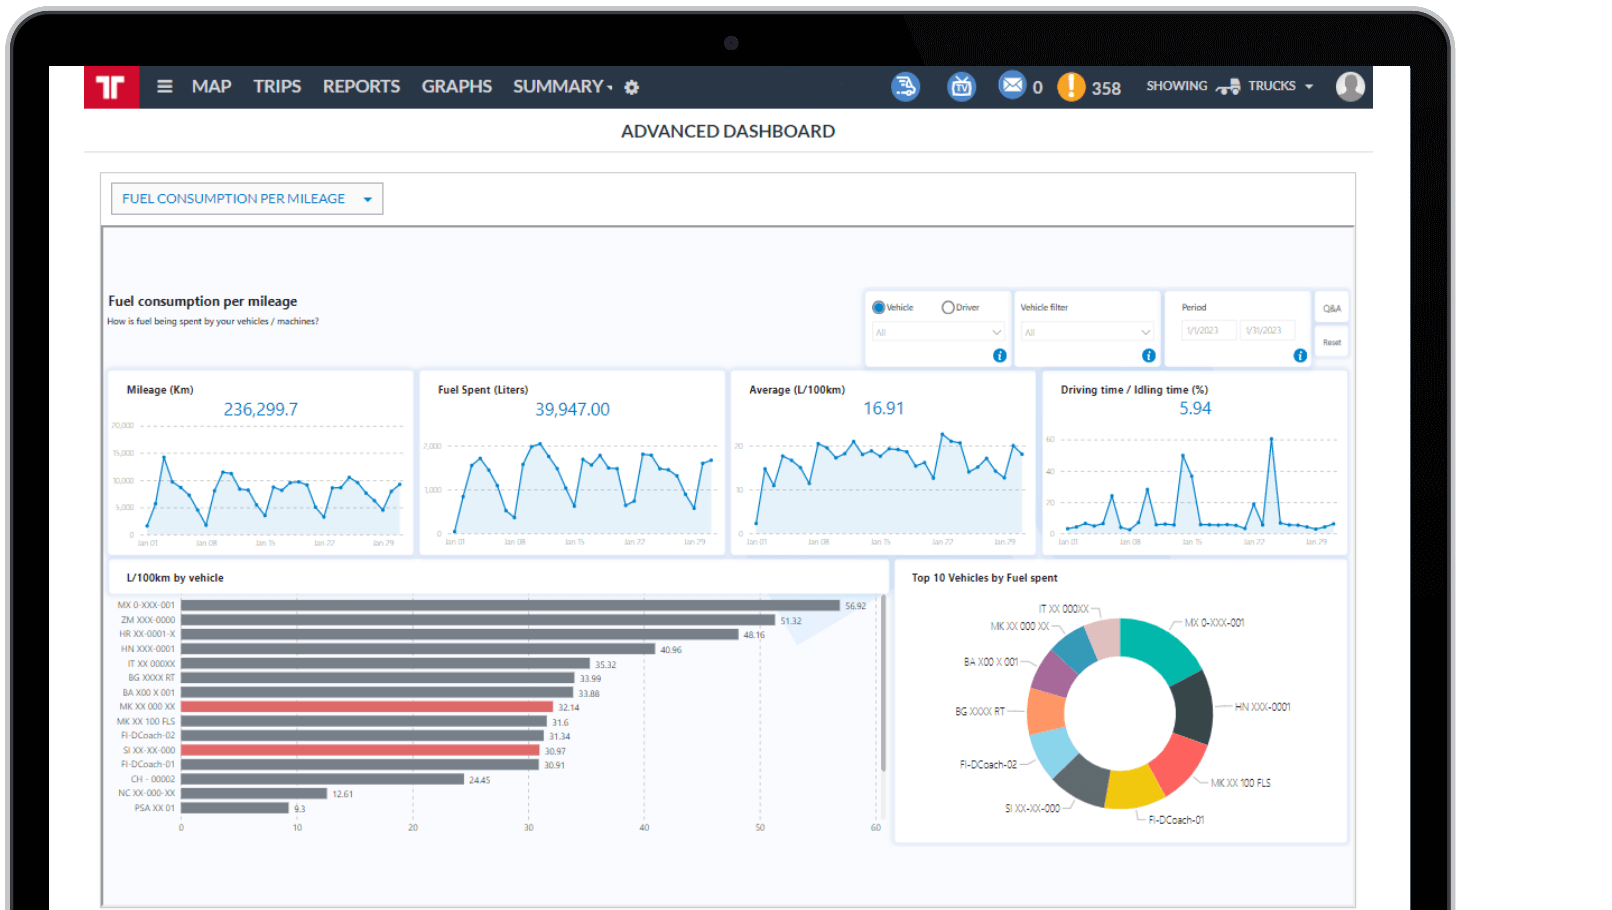Select the Vehicle radio button
Screen dimensions: 1612x910
pos(878,308)
